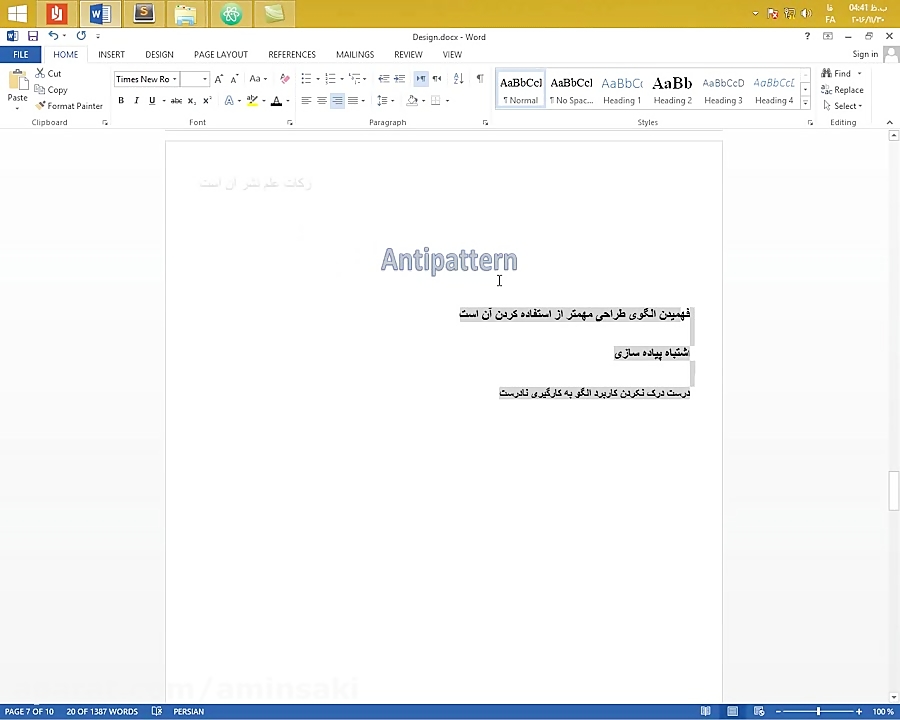Select center alignment in the Paragraph group
This screenshot has width=900, height=720.
tap(321, 100)
